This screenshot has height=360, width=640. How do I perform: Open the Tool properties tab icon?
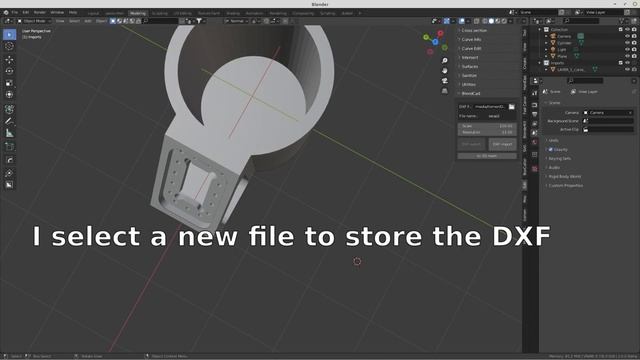click(x=535, y=93)
